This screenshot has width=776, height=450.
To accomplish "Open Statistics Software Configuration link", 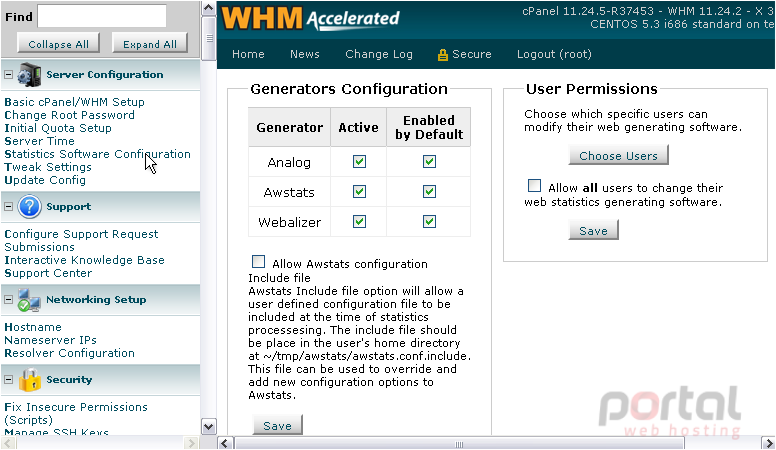I will pyautogui.click(x=97, y=154).
